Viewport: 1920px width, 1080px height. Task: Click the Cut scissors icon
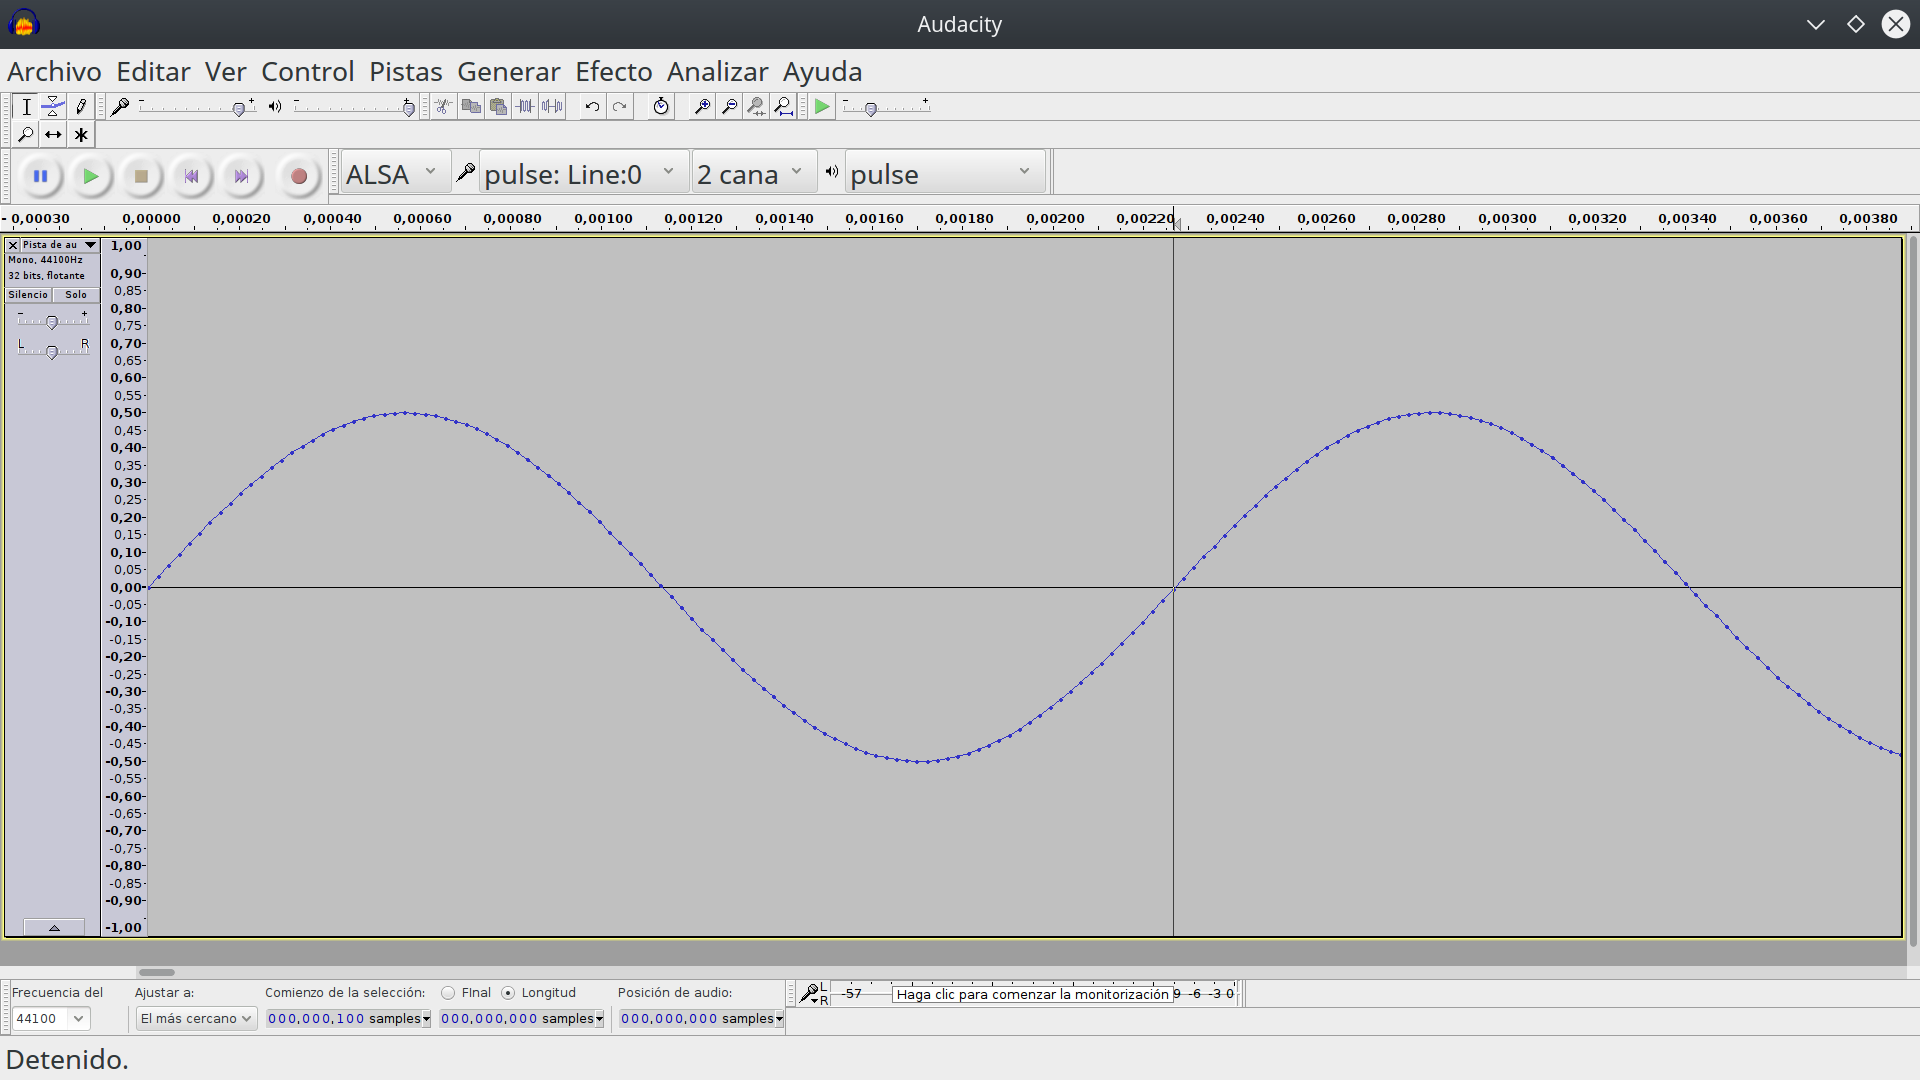tap(443, 107)
